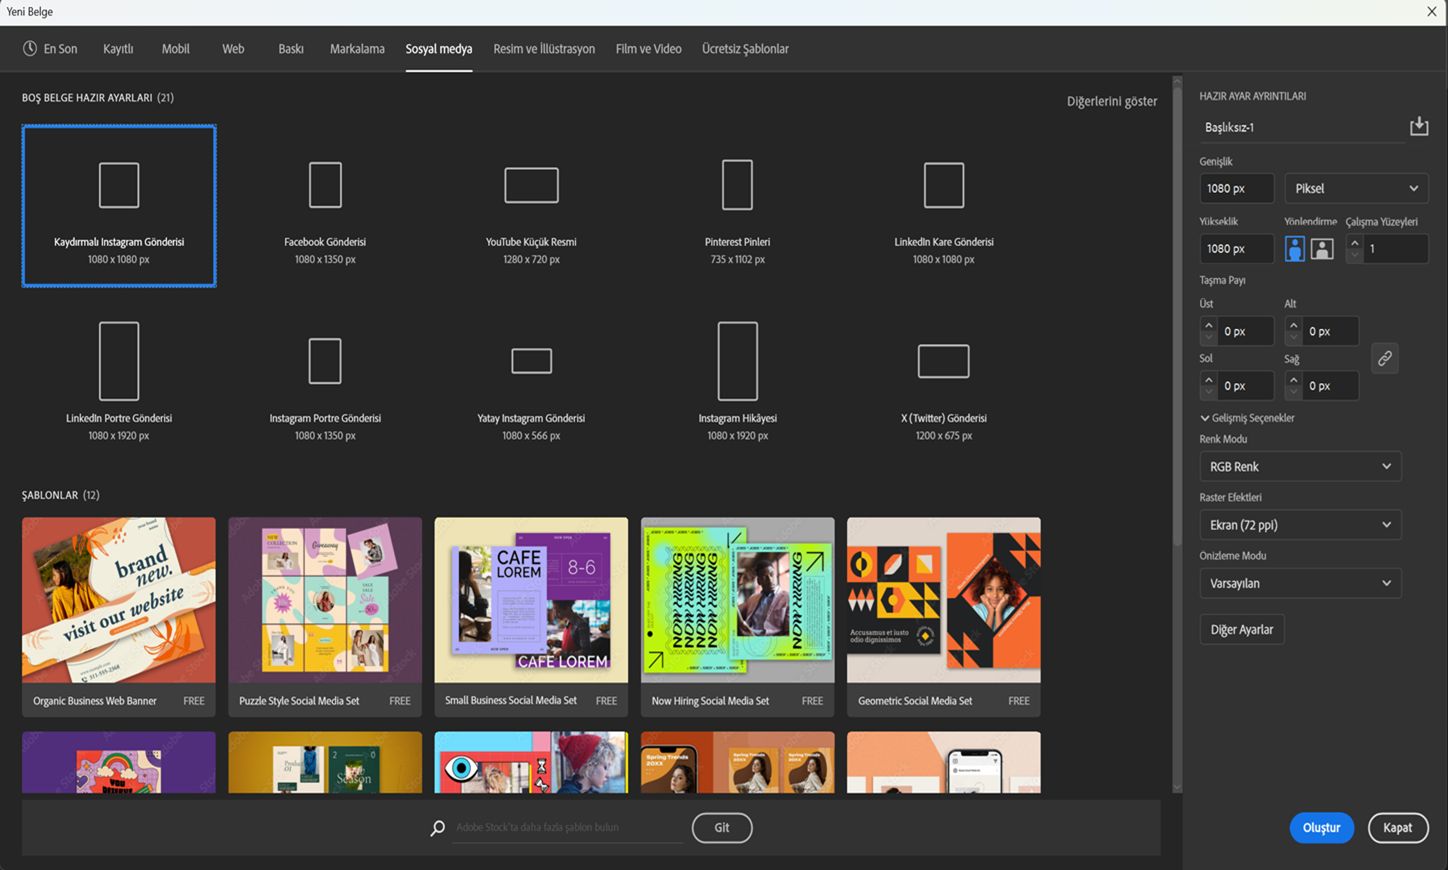Screen dimensions: 1448x870
Task: Click the Git search button
Action: pos(722,828)
